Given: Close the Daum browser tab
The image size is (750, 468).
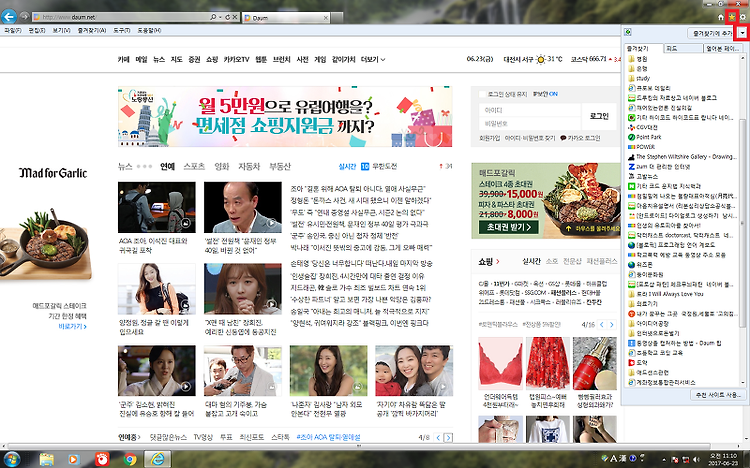Looking at the screenshot, I should click(326, 18).
